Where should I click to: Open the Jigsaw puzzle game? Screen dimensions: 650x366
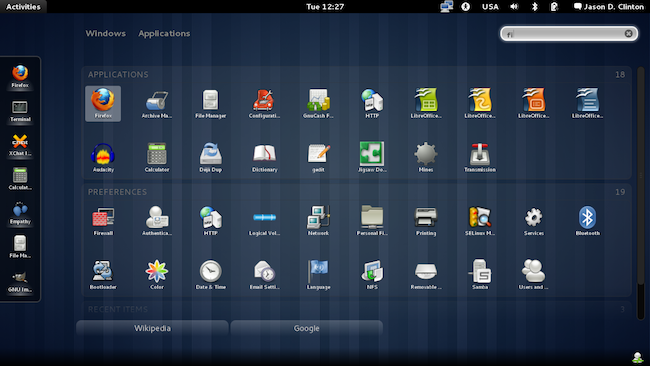click(372, 158)
